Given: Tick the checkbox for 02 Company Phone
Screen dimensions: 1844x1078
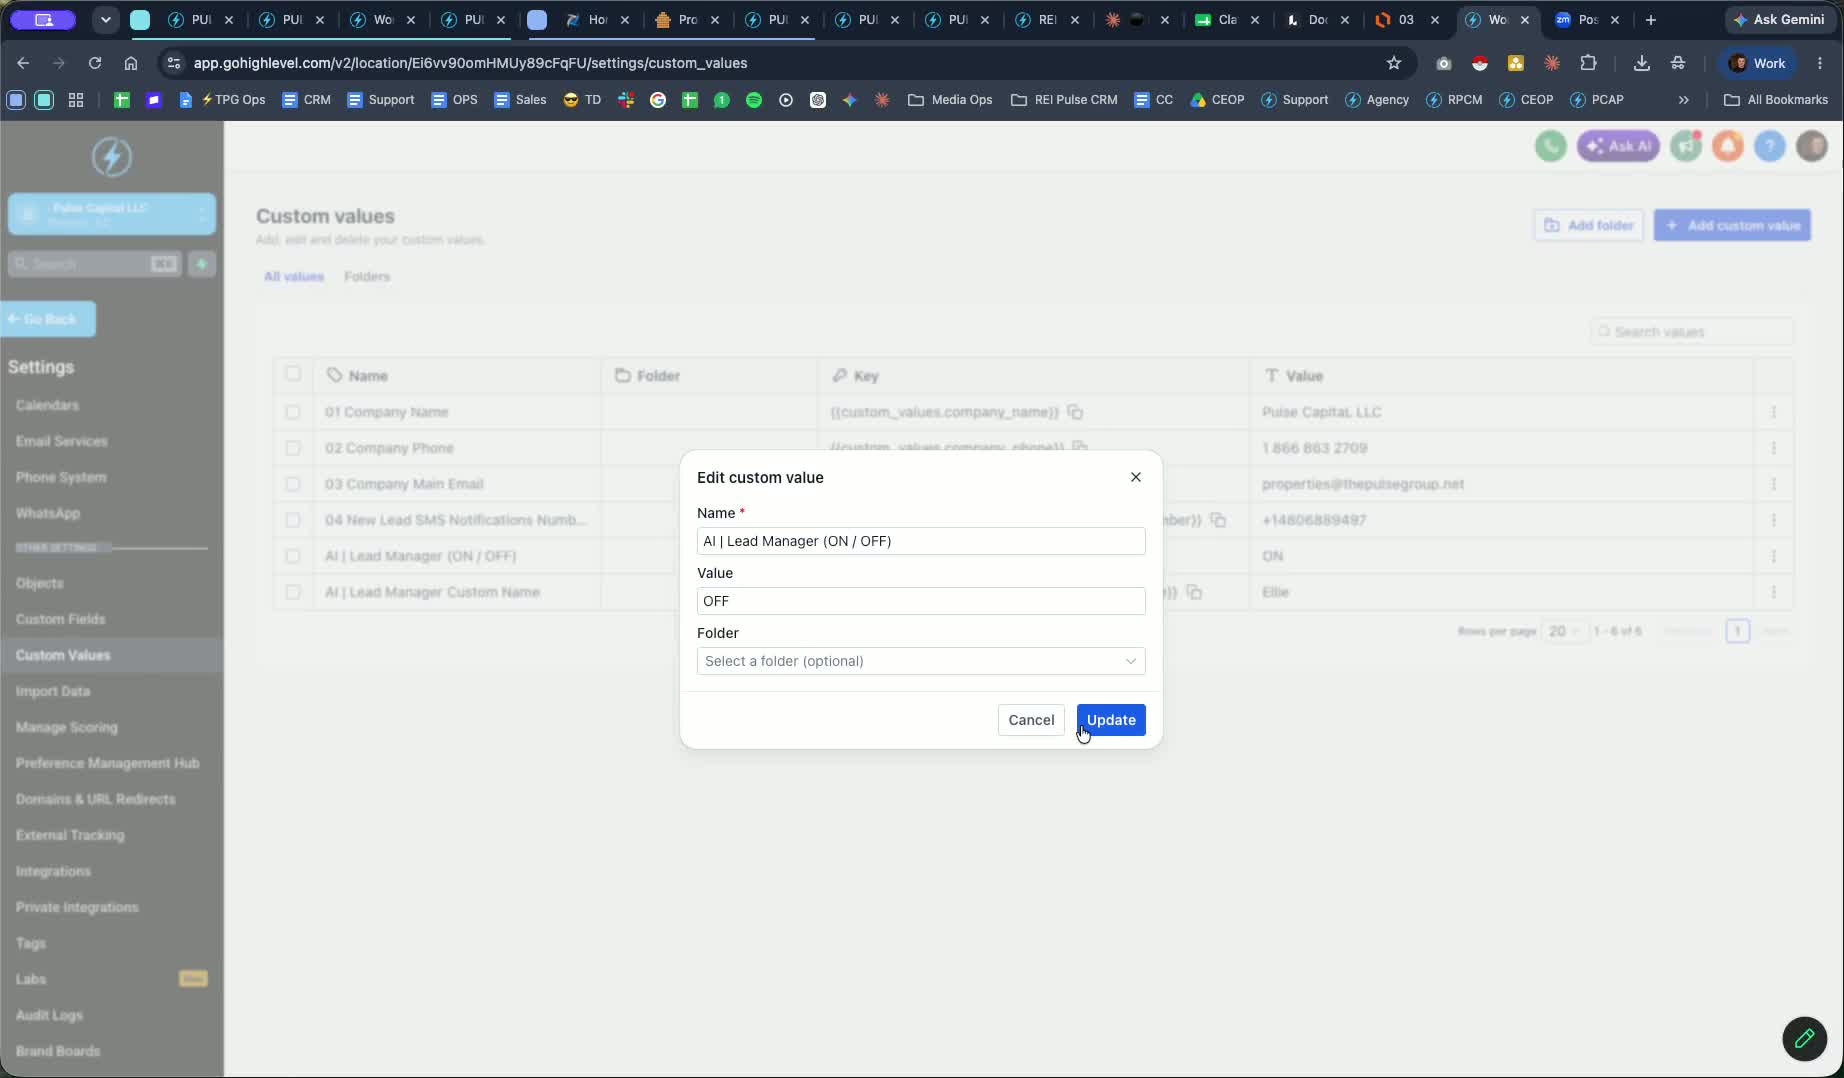Looking at the screenshot, I should pyautogui.click(x=292, y=448).
